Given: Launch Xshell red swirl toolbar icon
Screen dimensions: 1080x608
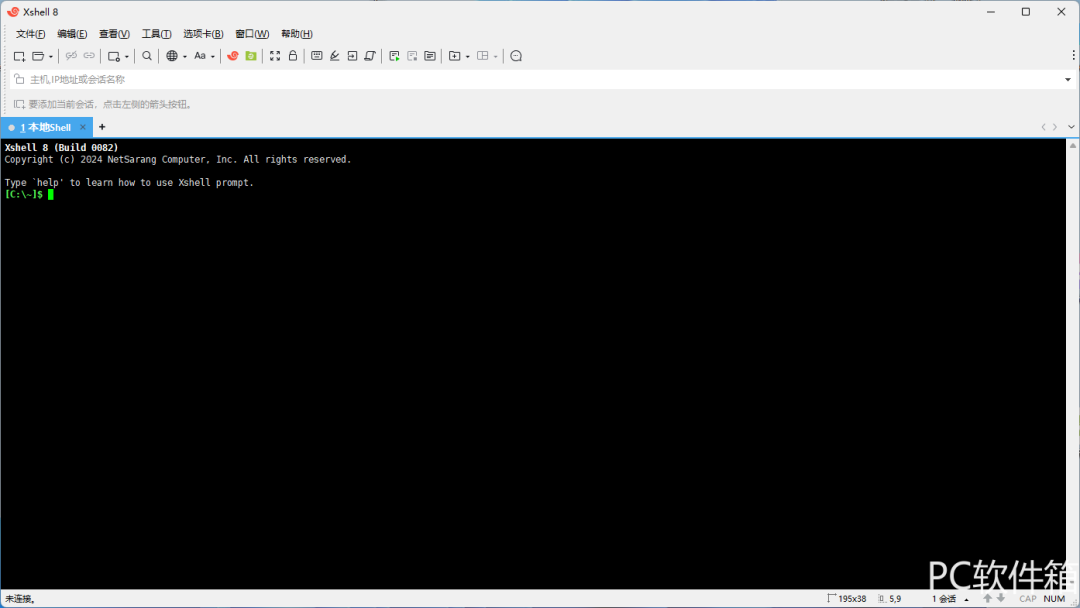Looking at the screenshot, I should click(233, 56).
